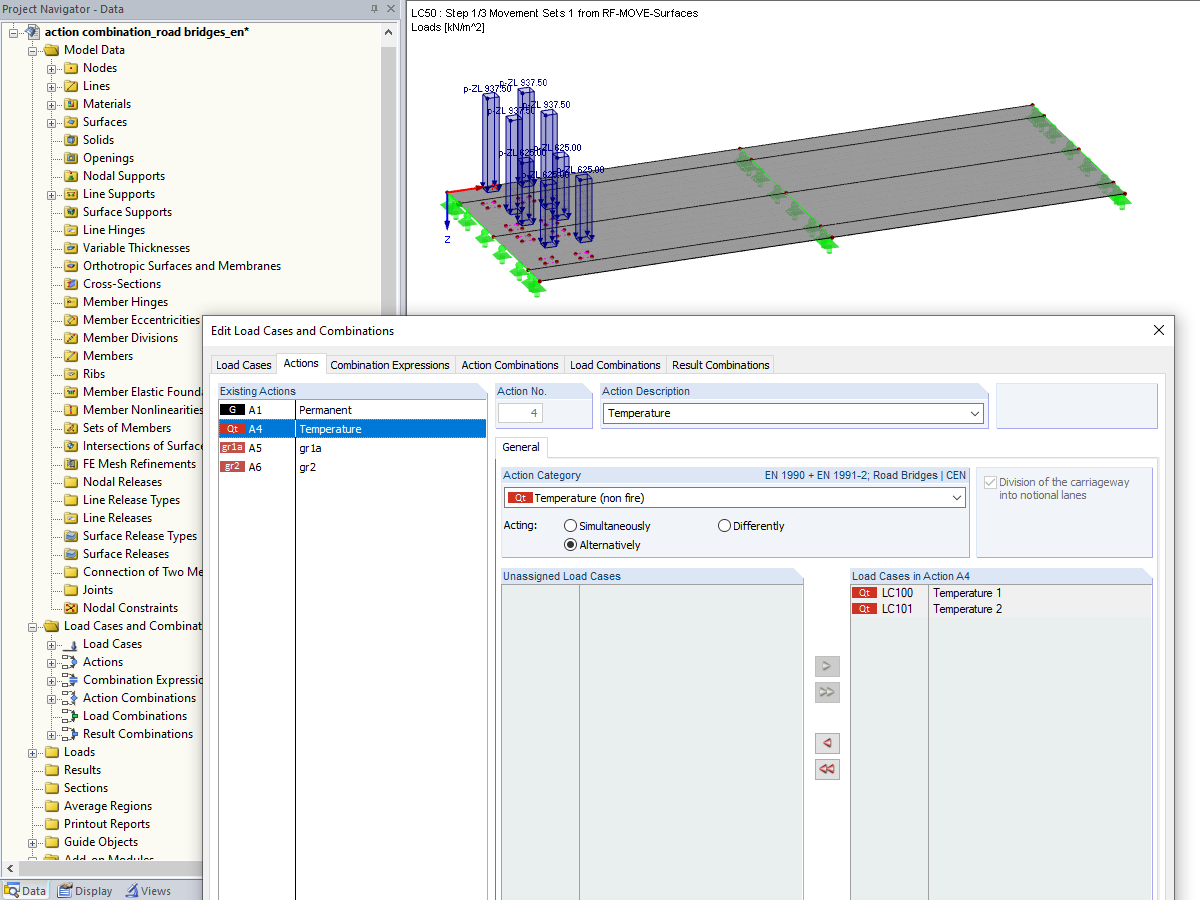Open the Action Description dropdown
The width and height of the screenshot is (1200, 900).
tap(975, 413)
